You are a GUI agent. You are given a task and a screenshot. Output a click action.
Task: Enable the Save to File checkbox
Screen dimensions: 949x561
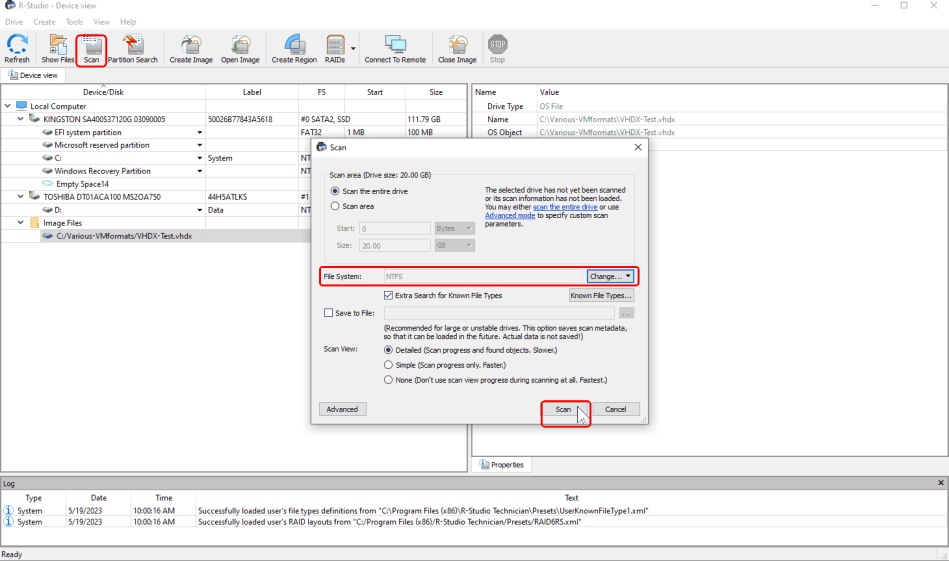click(x=329, y=313)
